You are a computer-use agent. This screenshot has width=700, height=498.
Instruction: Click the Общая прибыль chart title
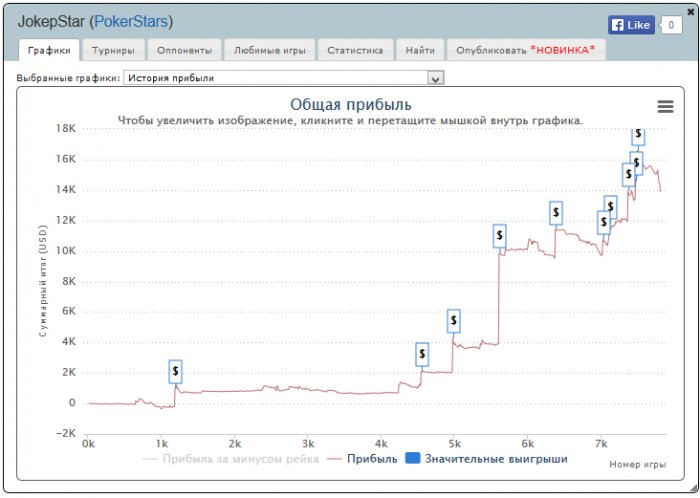[351, 104]
